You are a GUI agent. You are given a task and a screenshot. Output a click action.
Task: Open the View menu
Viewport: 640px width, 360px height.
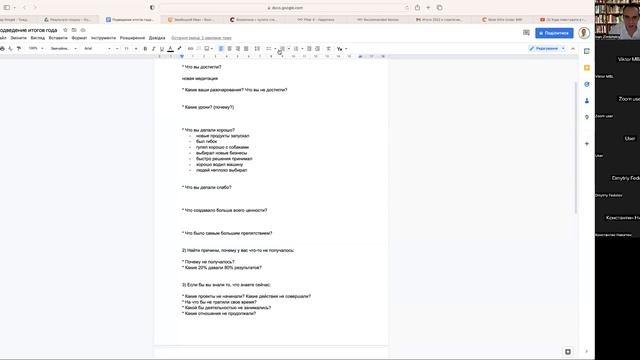coord(38,38)
